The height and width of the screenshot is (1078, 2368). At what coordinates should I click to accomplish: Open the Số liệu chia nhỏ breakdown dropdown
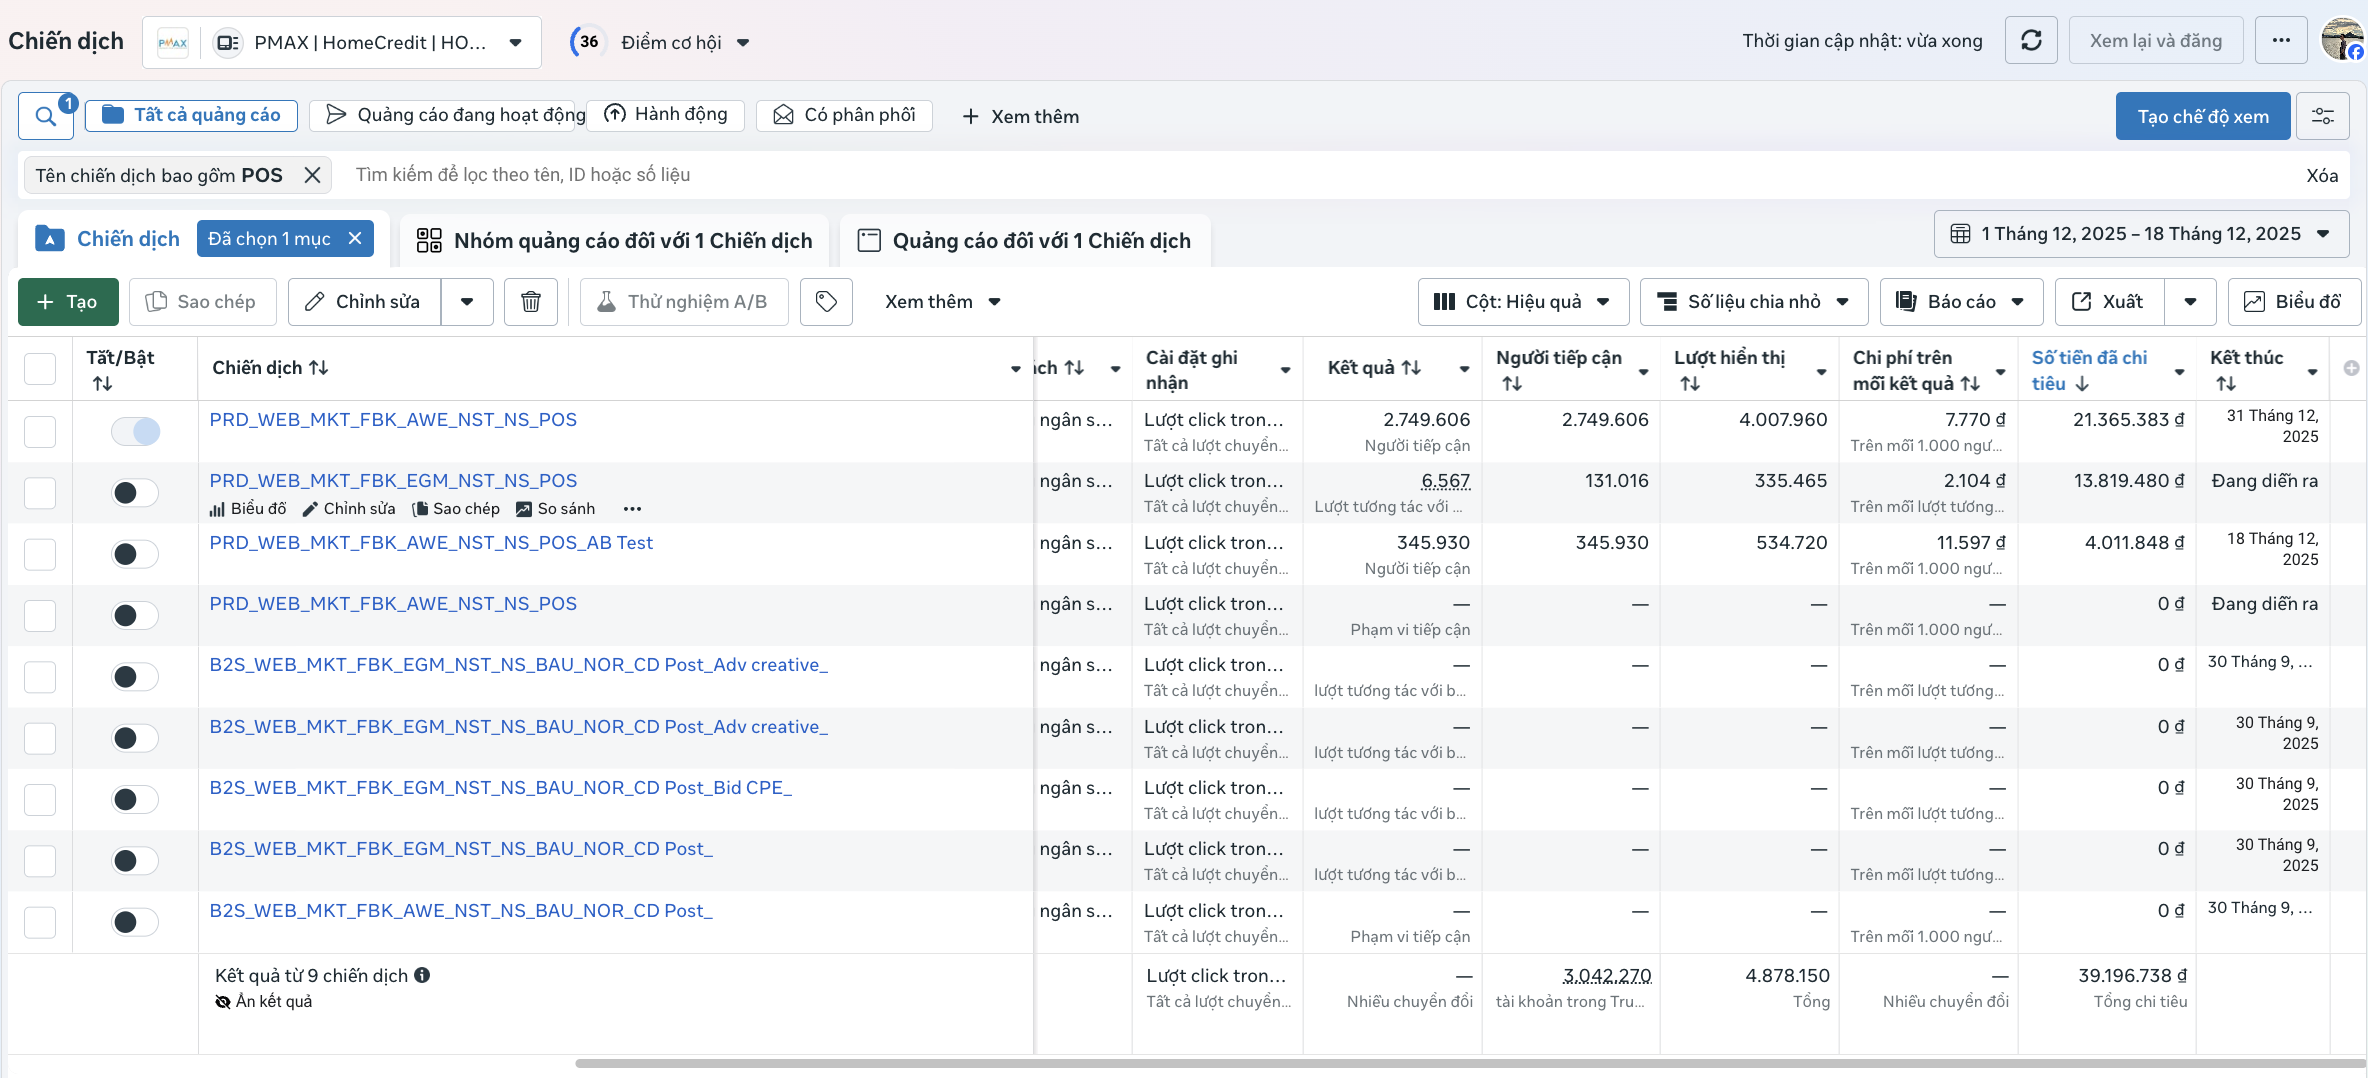(1753, 302)
